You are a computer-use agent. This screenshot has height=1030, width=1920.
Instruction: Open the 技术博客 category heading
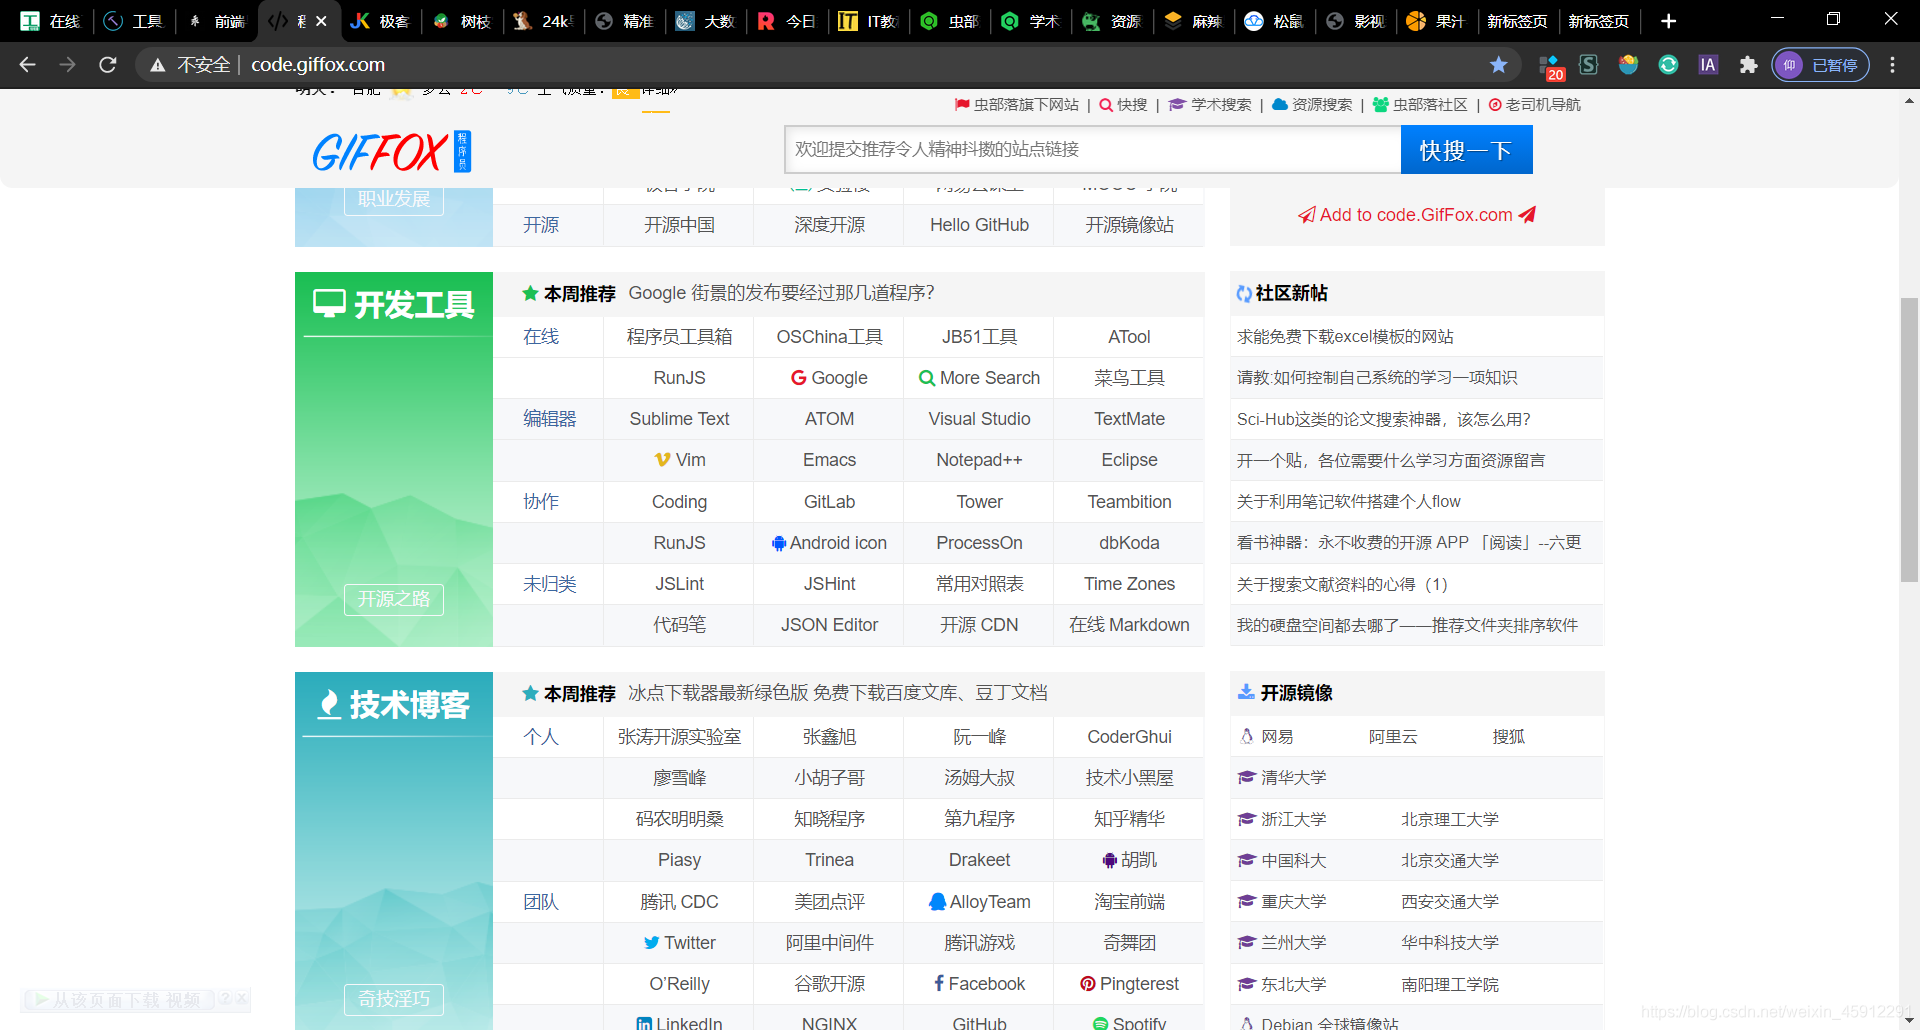coord(394,705)
